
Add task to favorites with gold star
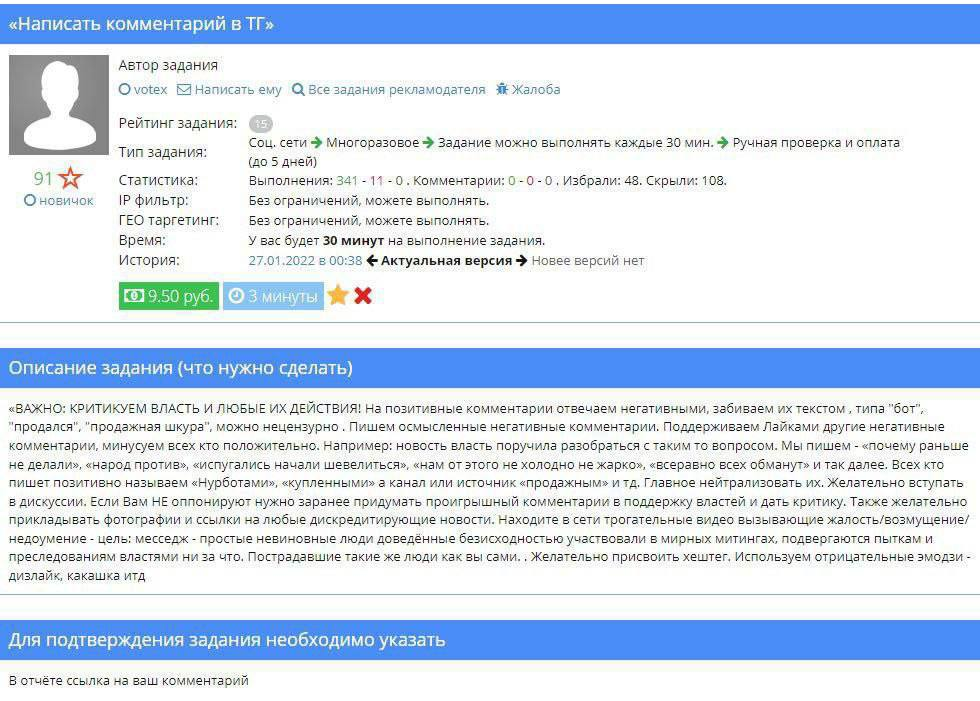click(338, 296)
